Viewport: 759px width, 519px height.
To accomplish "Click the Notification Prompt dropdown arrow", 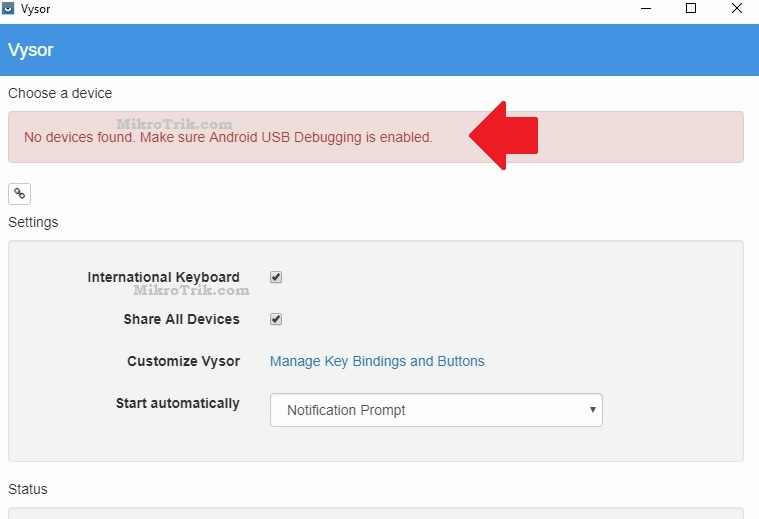I will [592, 410].
